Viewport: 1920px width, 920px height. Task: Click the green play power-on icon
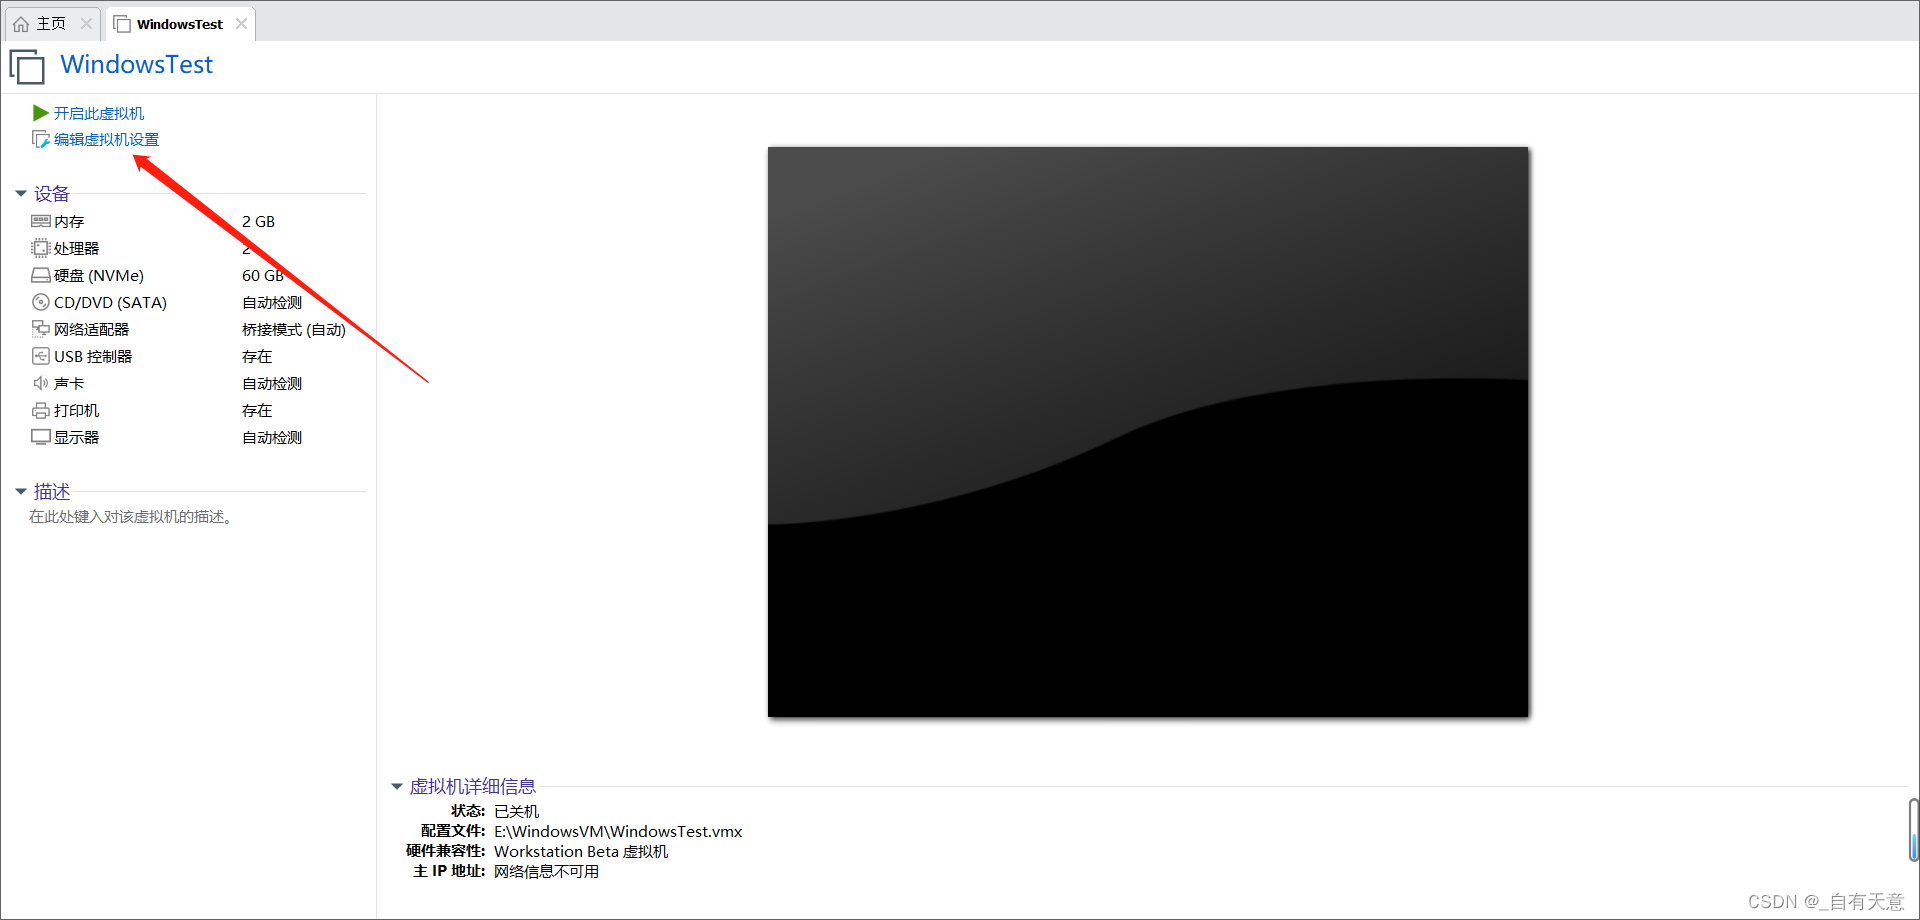[x=41, y=113]
